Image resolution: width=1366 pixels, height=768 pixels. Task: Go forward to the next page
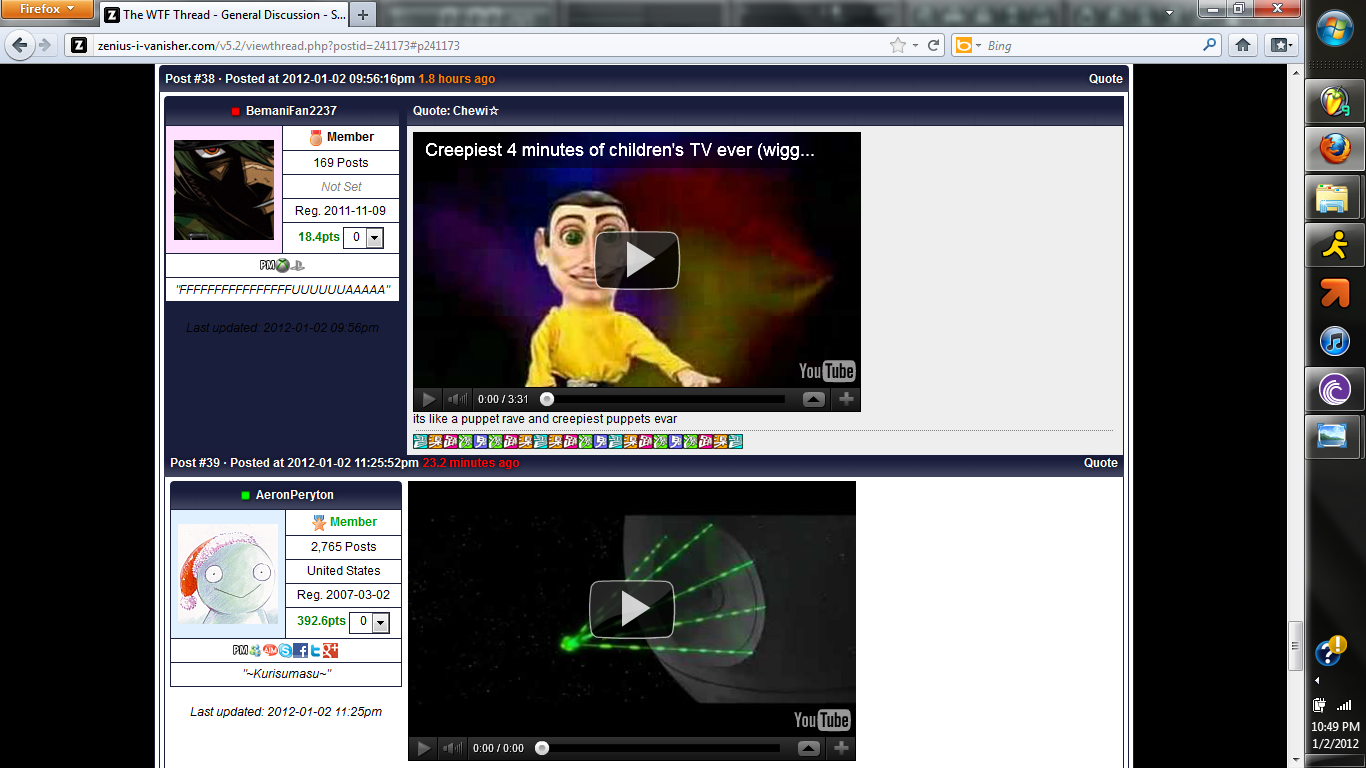(45, 45)
